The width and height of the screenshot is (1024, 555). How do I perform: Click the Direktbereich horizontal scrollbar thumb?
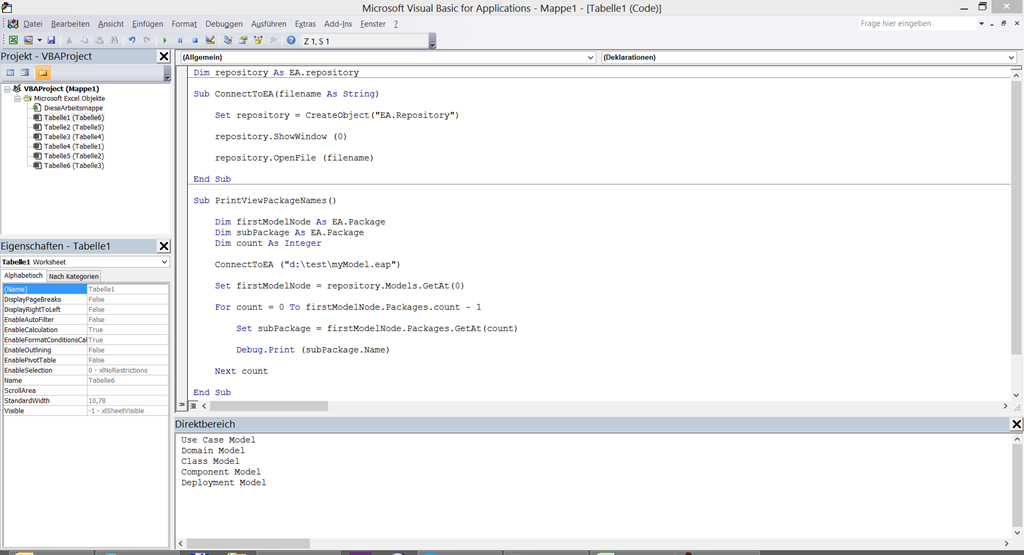click(249, 543)
